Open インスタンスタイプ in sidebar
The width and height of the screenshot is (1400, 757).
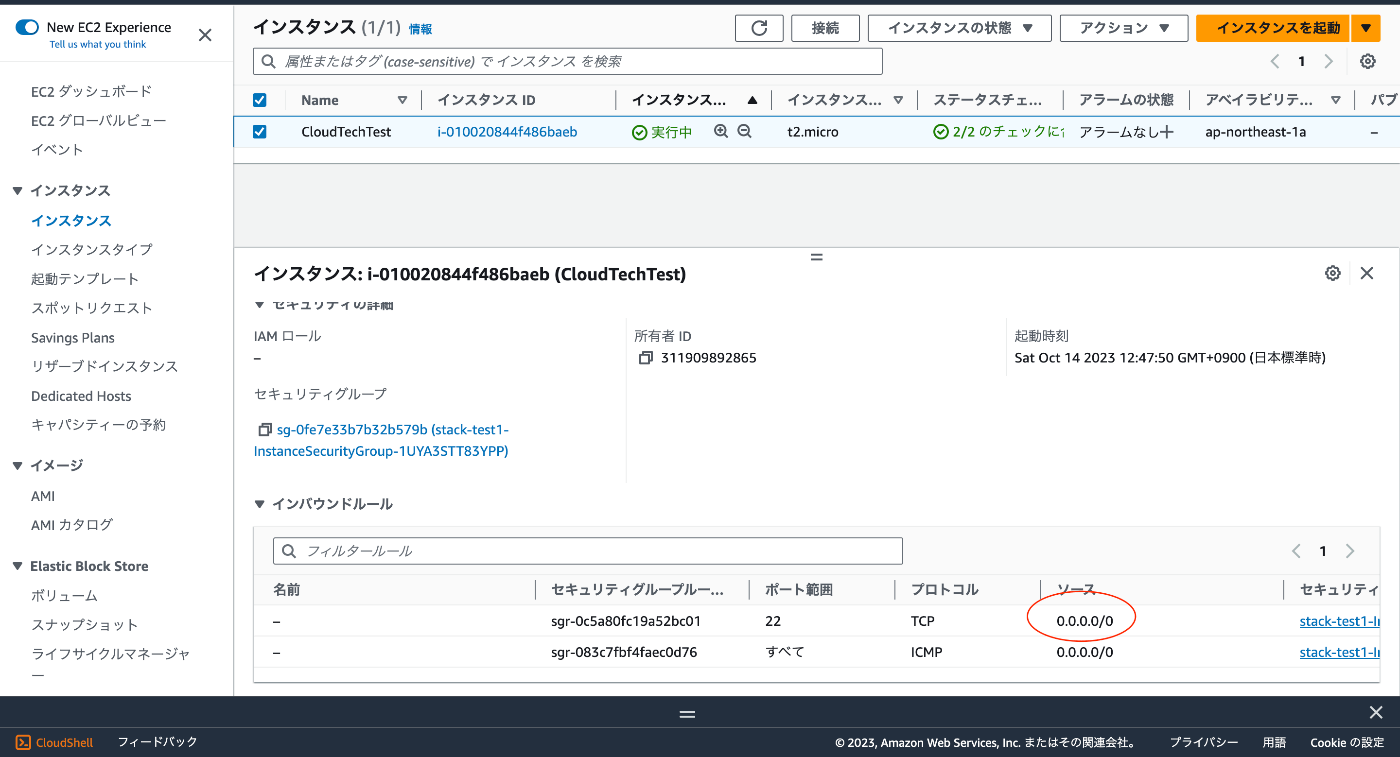click(x=92, y=249)
